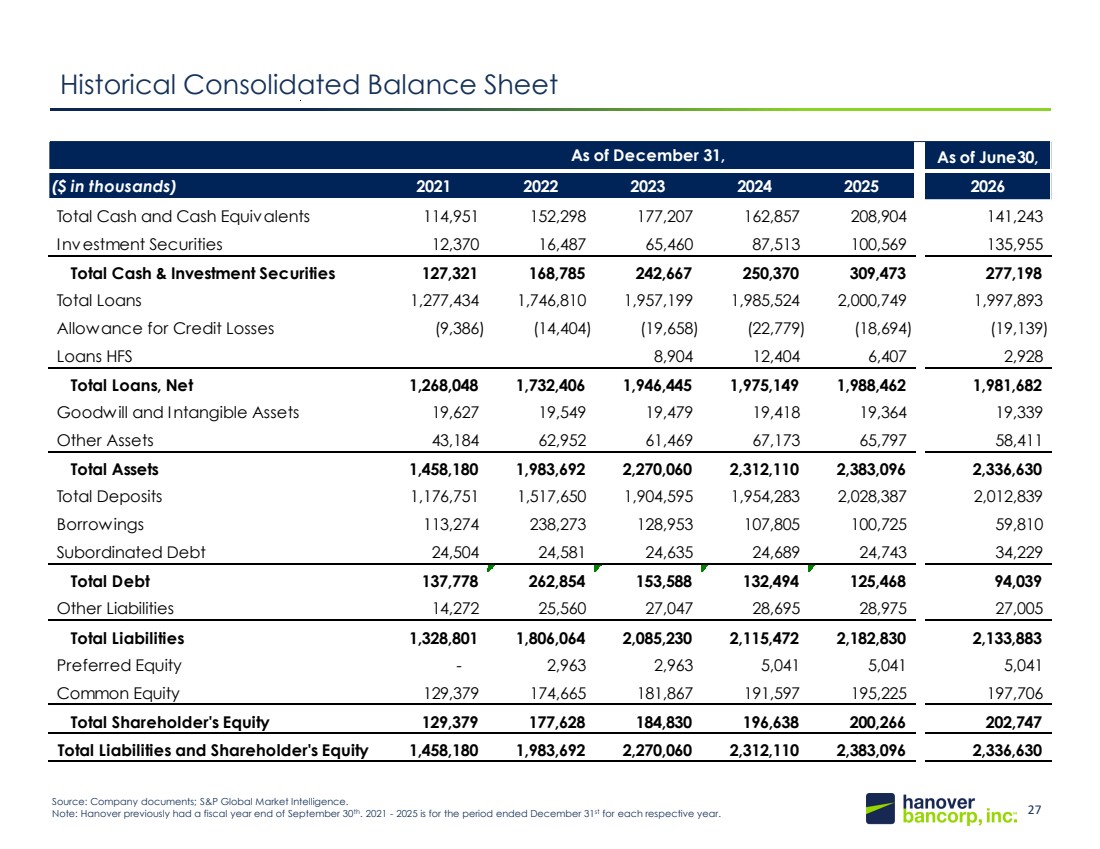Select total loans value 1,746,810
This screenshot has height=849, width=1100.
click(552, 301)
